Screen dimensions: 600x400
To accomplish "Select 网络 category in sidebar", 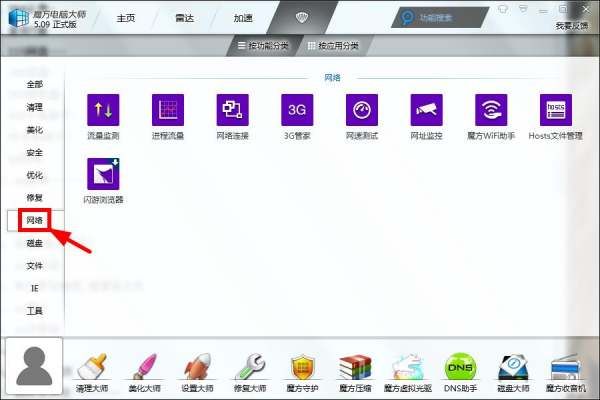I will (34, 220).
